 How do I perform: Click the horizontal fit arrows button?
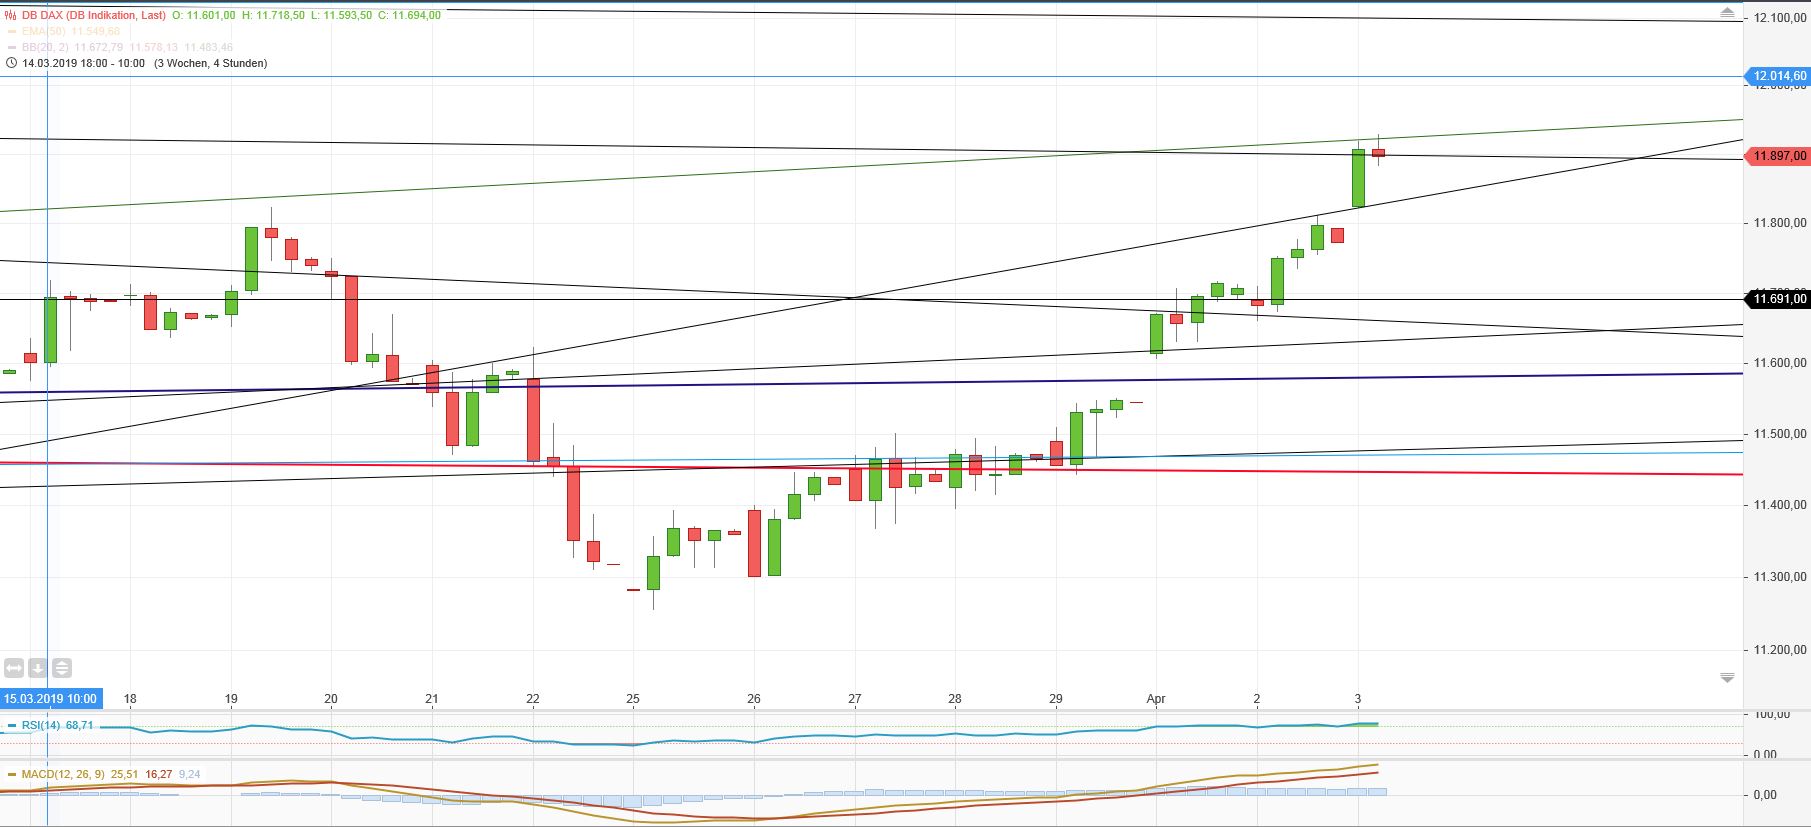14,668
